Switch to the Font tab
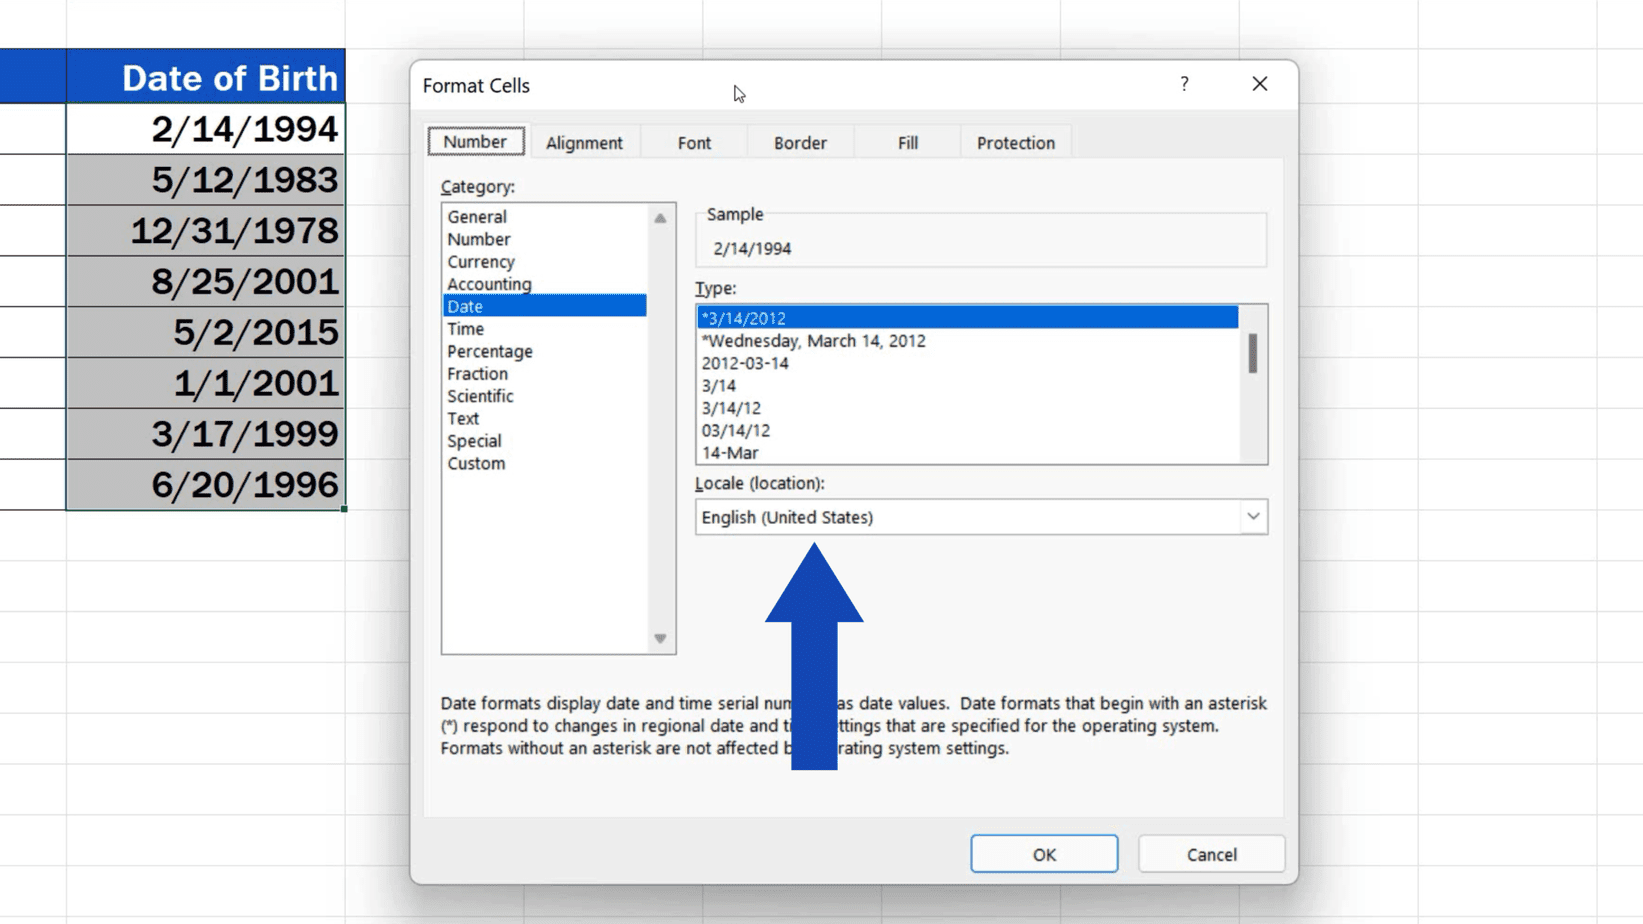Image resolution: width=1643 pixels, height=924 pixels. 692,142
